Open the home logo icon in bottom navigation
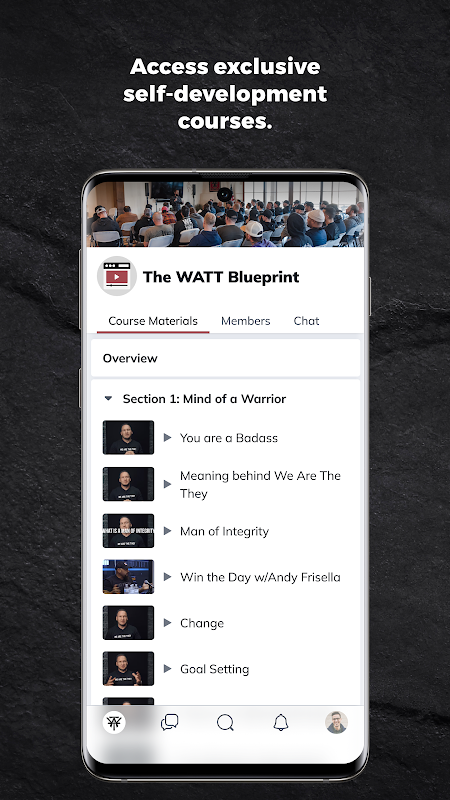 114,722
